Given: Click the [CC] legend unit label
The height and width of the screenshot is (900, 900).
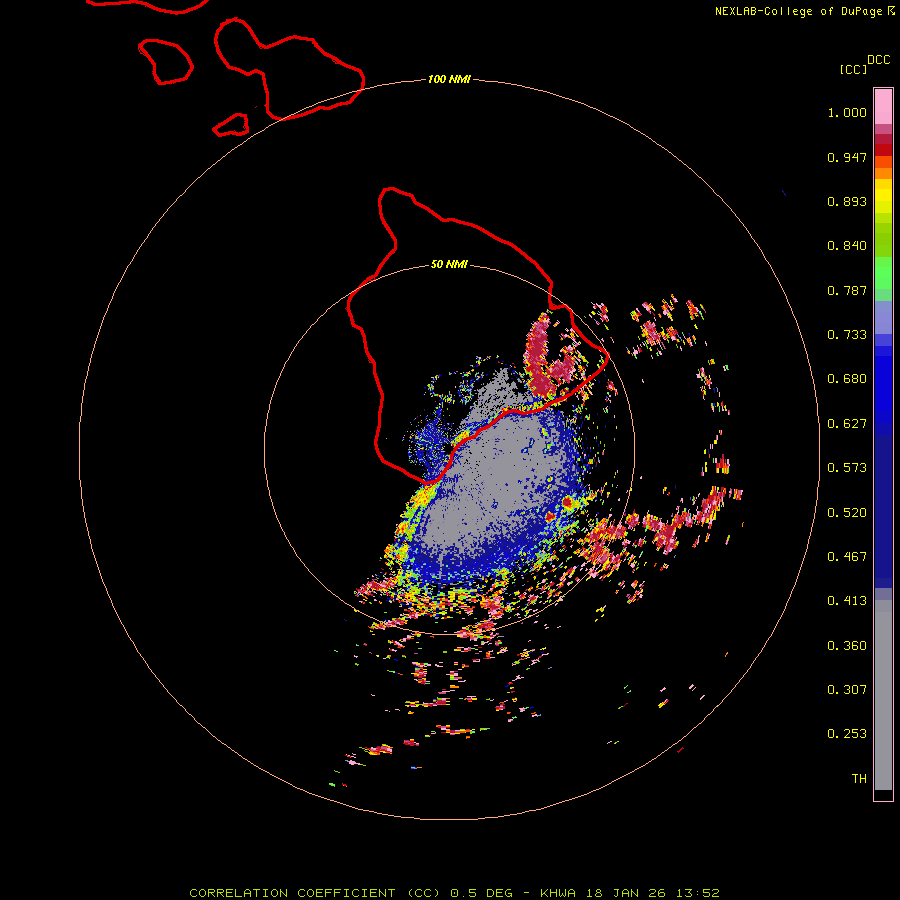Looking at the screenshot, I should [853, 69].
